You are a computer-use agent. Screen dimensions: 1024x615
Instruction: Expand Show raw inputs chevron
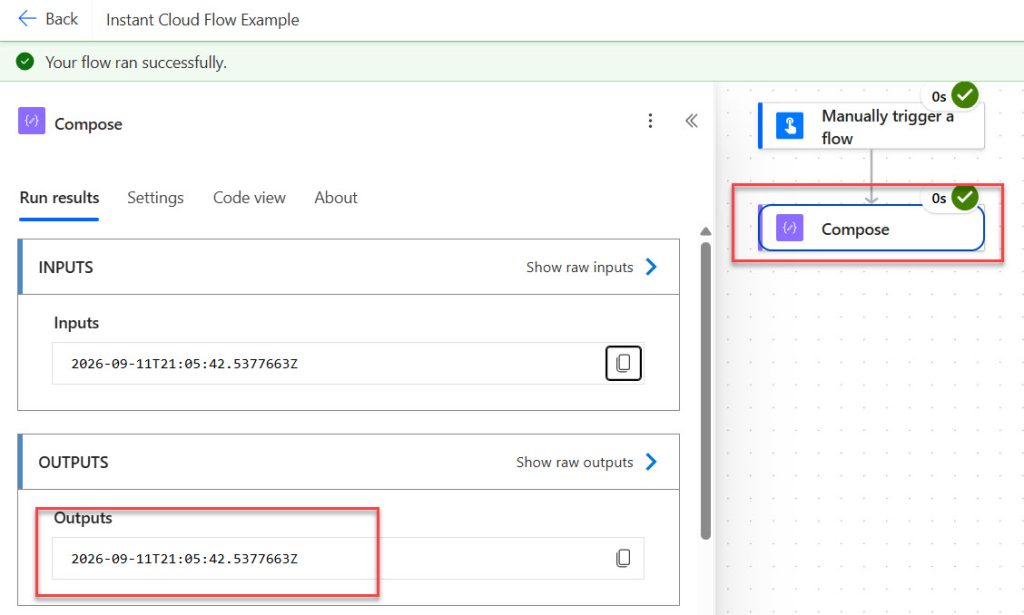point(651,267)
